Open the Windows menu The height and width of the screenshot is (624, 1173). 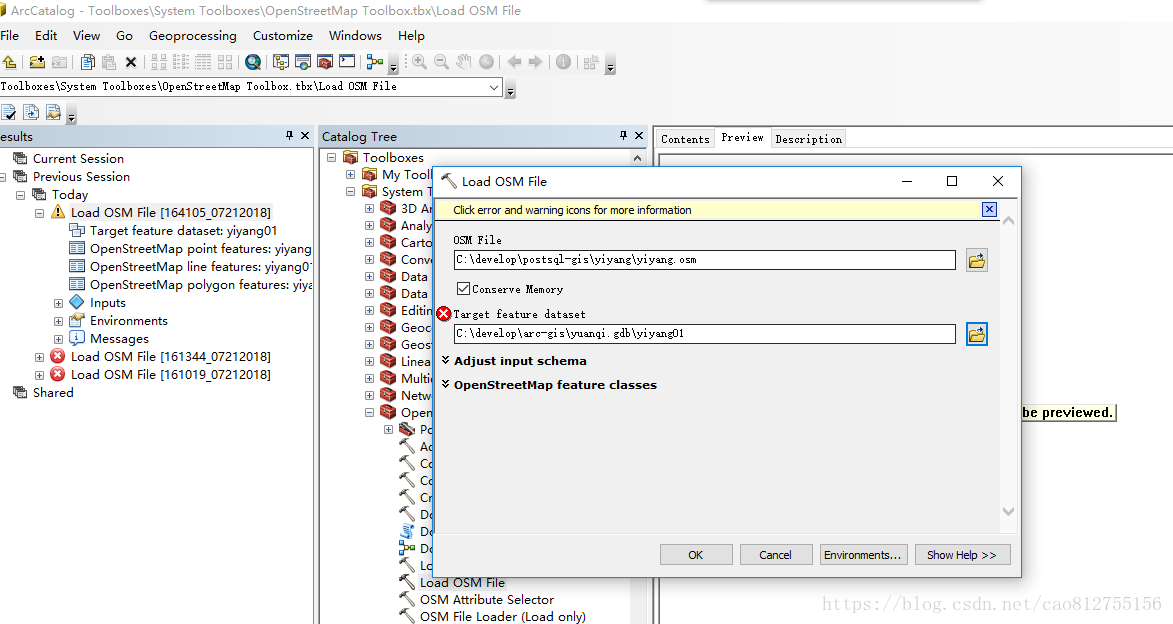pos(355,35)
